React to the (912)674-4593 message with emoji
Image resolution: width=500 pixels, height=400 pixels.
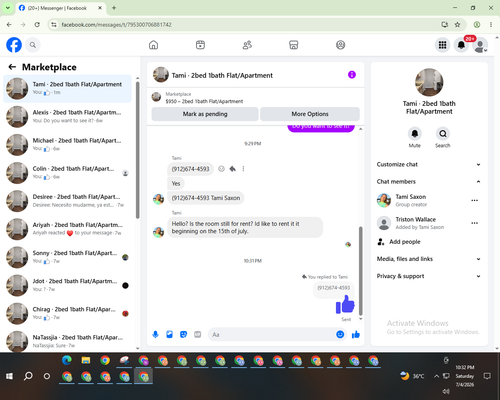tap(221, 169)
